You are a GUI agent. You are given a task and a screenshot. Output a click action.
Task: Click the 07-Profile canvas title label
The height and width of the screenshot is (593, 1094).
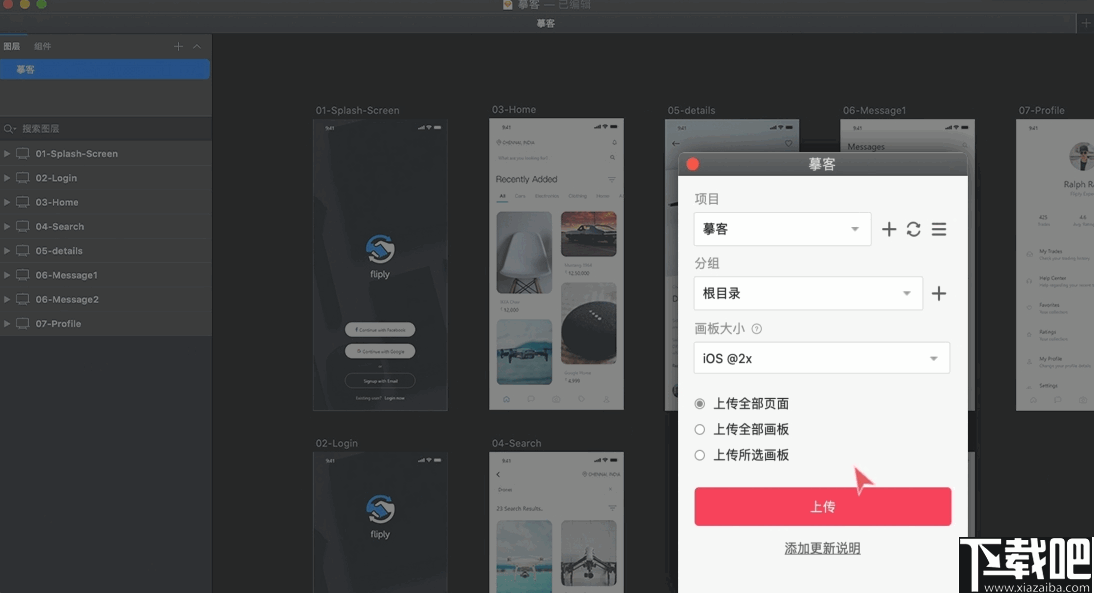pyautogui.click(x=1041, y=110)
